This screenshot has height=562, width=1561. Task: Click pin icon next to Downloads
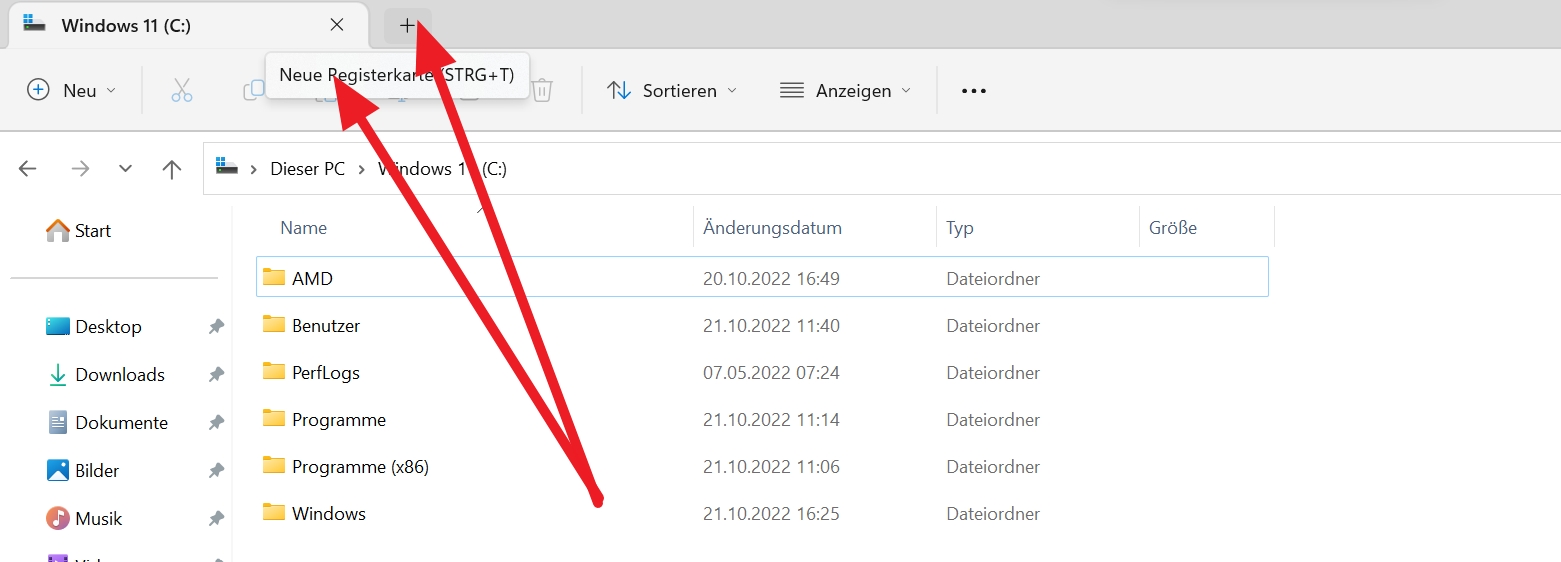tap(216, 375)
